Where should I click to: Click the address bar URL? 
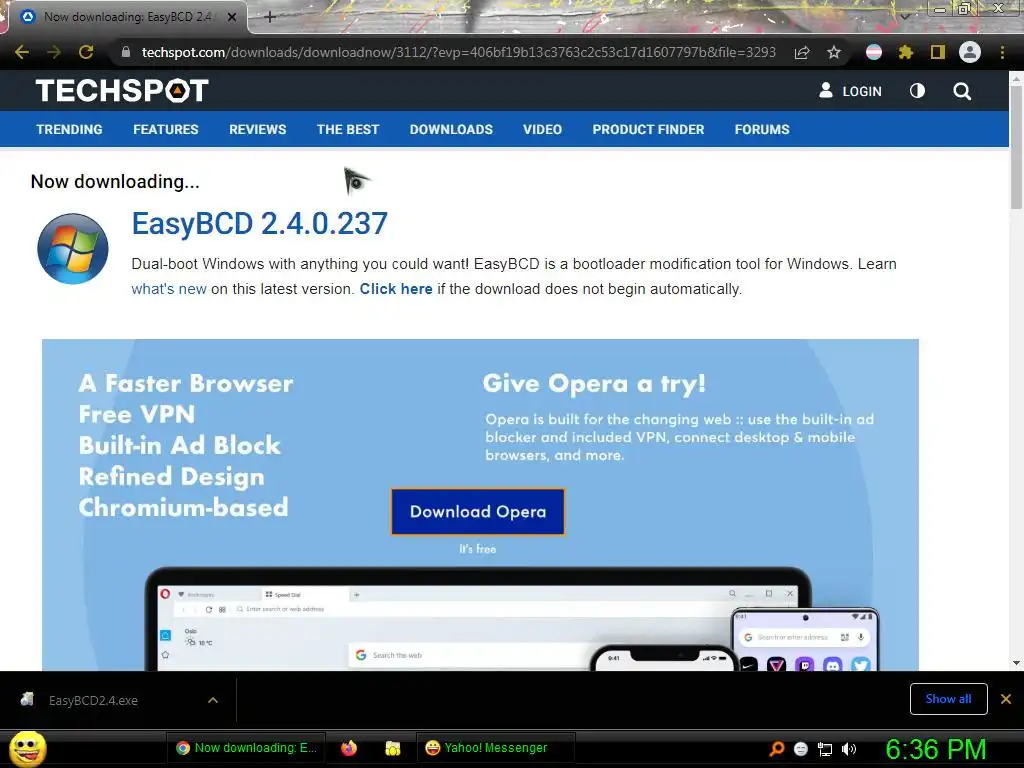(458, 52)
